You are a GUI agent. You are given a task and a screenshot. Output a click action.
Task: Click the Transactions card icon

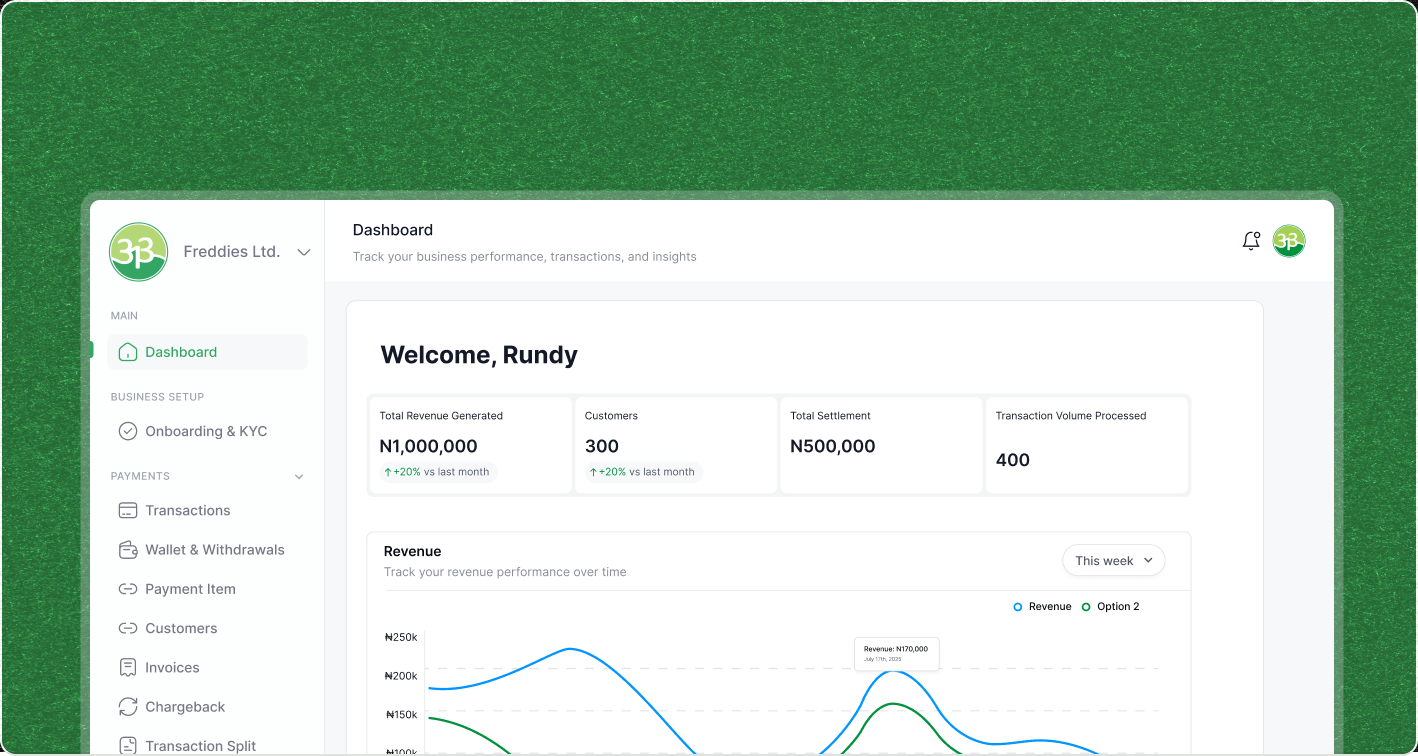[x=127, y=510]
